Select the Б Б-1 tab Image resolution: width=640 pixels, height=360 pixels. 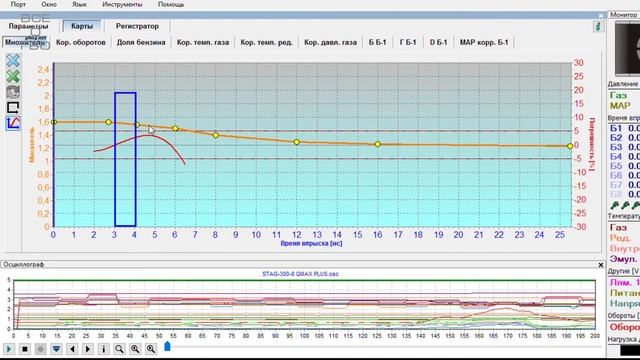click(x=378, y=42)
